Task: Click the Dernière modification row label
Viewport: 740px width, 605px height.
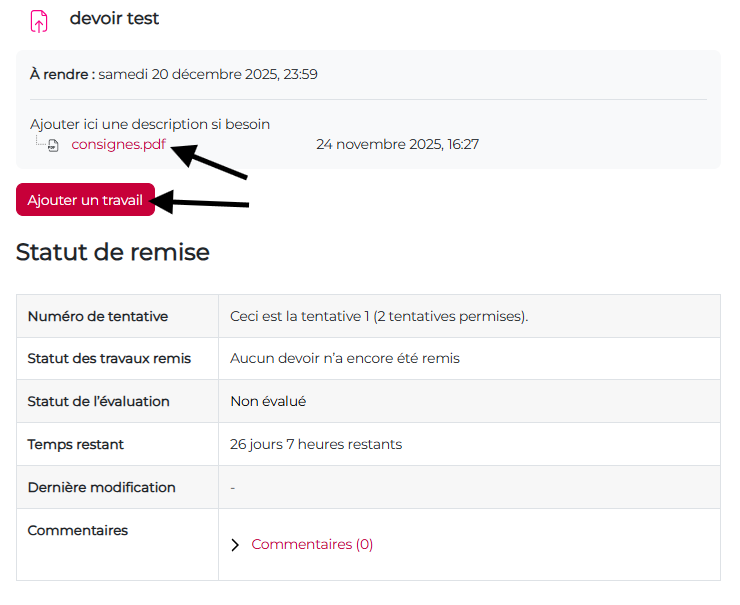Action: (101, 487)
